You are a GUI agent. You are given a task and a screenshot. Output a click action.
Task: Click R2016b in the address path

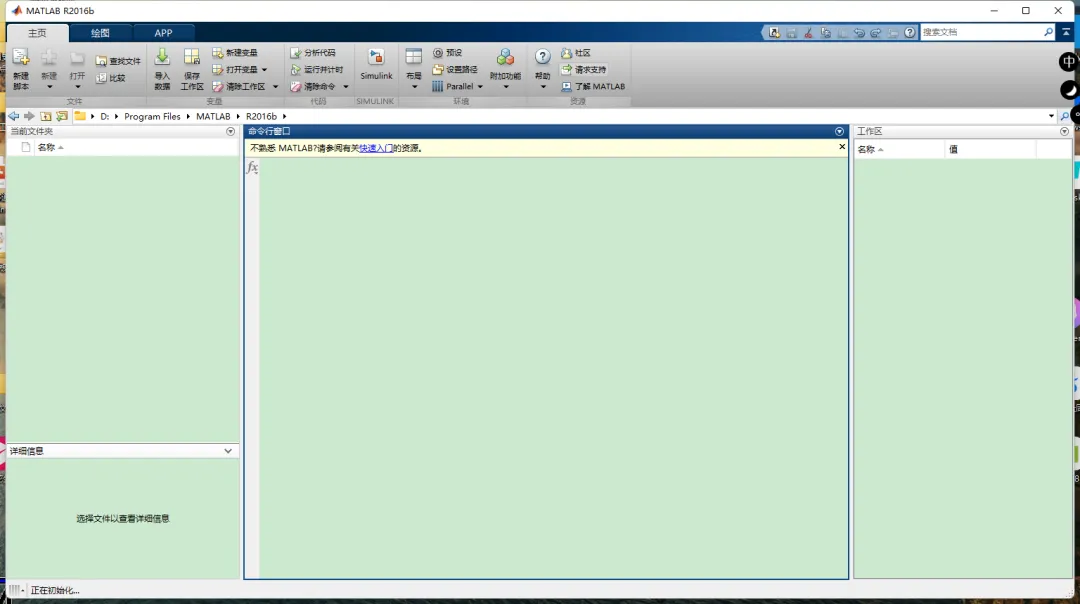(261, 116)
